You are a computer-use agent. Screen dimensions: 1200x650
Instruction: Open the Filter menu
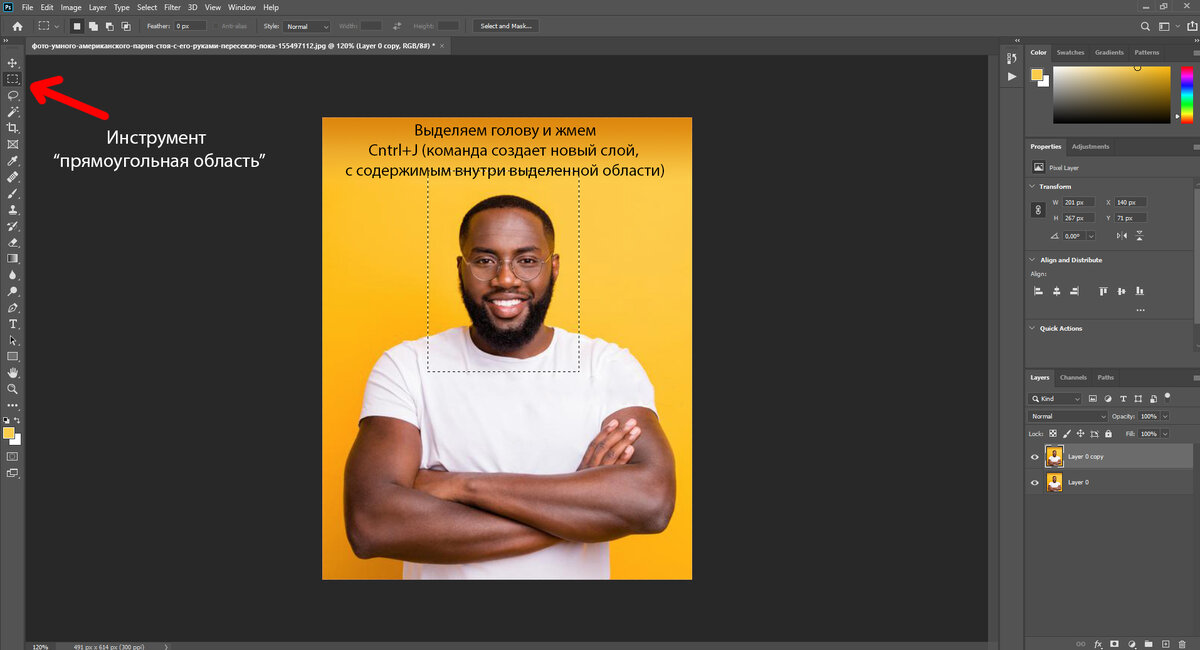tap(172, 7)
